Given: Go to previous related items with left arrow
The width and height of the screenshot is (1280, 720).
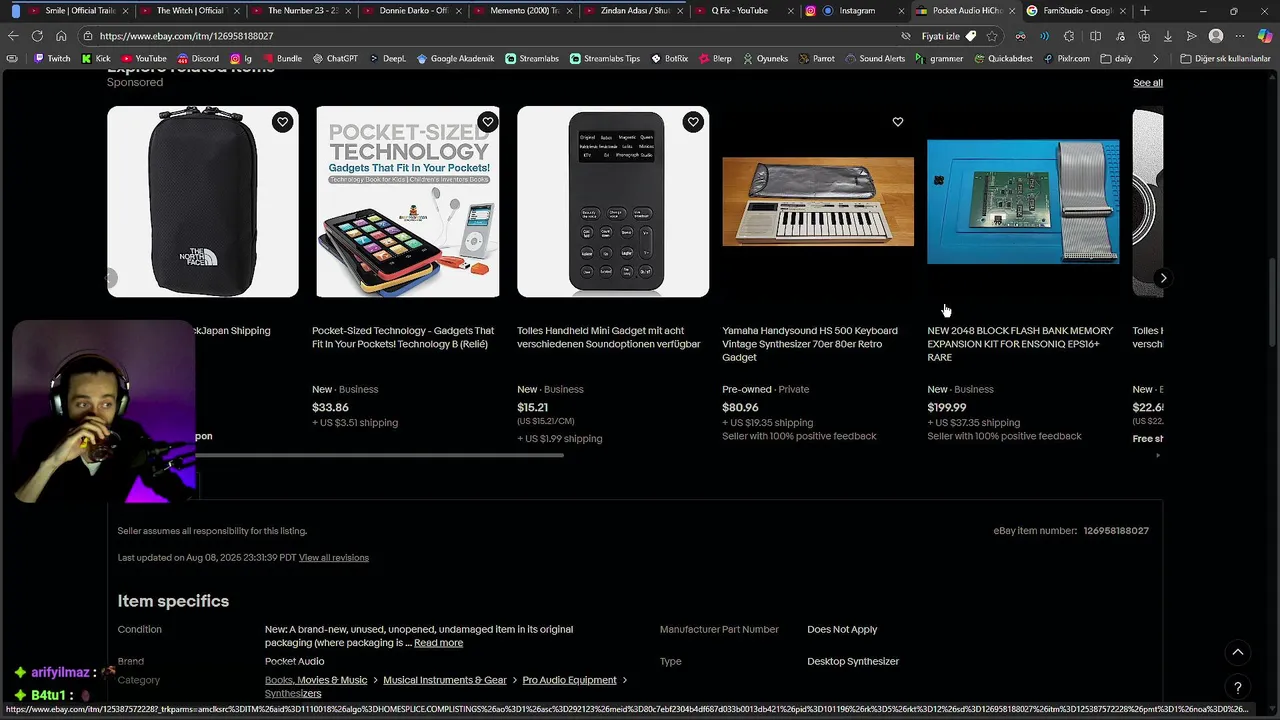Looking at the screenshot, I should click(x=112, y=278).
